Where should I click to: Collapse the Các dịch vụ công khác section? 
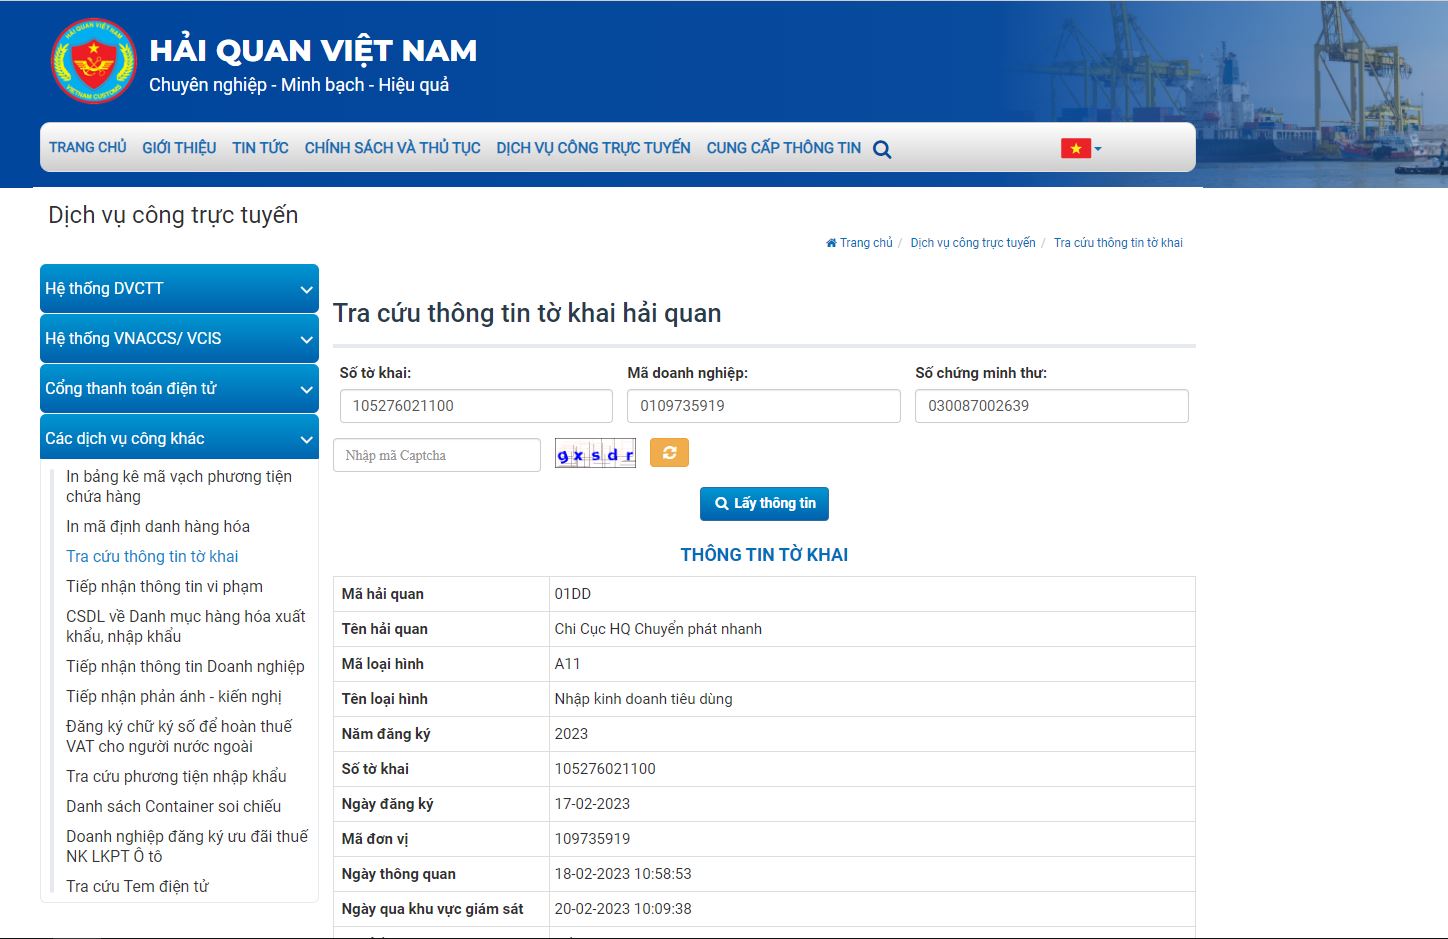[x=179, y=438]
